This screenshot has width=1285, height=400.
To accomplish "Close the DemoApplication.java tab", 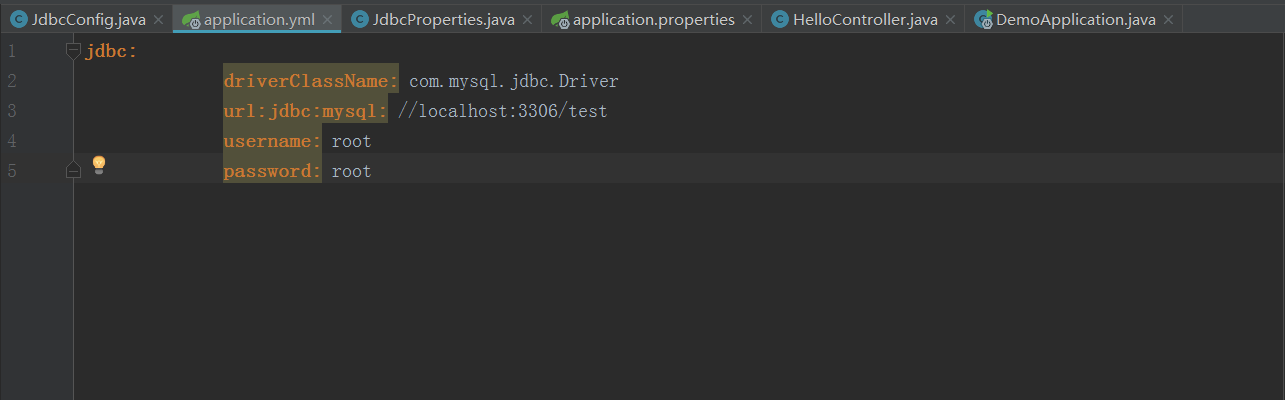I will [x=1169, y=20].
